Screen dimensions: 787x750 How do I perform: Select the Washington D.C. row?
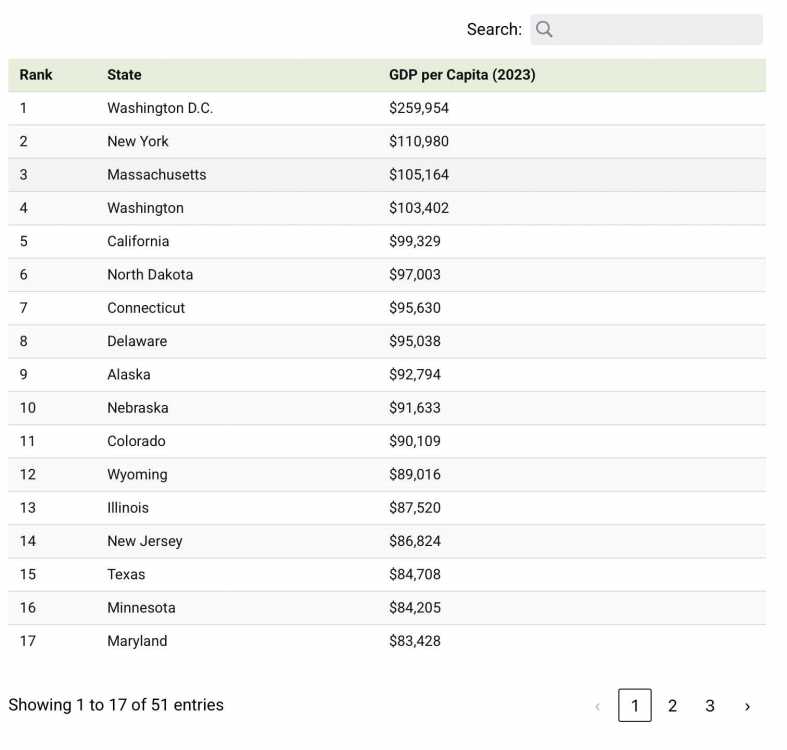(386, 108)
